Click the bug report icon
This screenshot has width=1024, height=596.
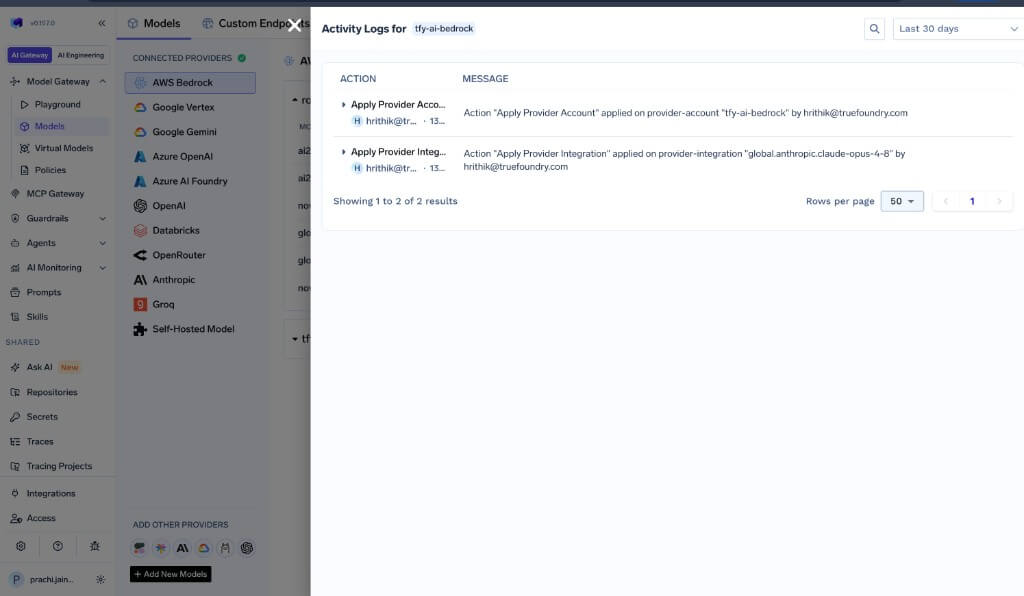95,546
